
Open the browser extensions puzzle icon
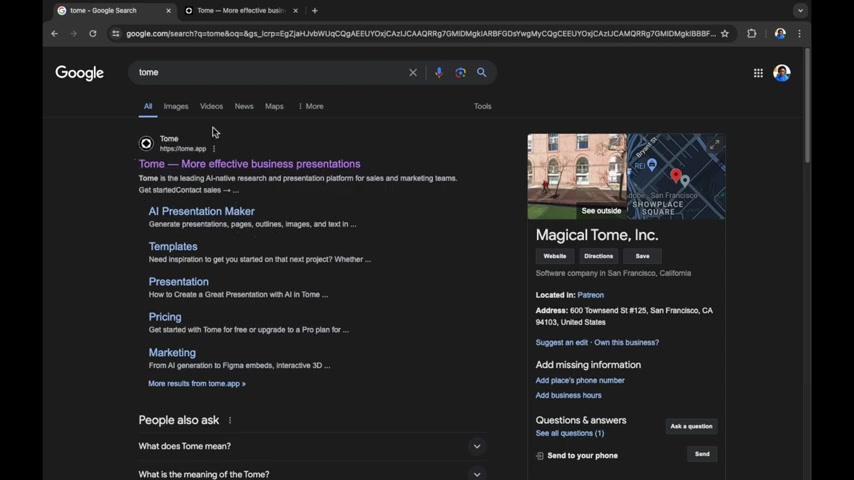point(752,34)
